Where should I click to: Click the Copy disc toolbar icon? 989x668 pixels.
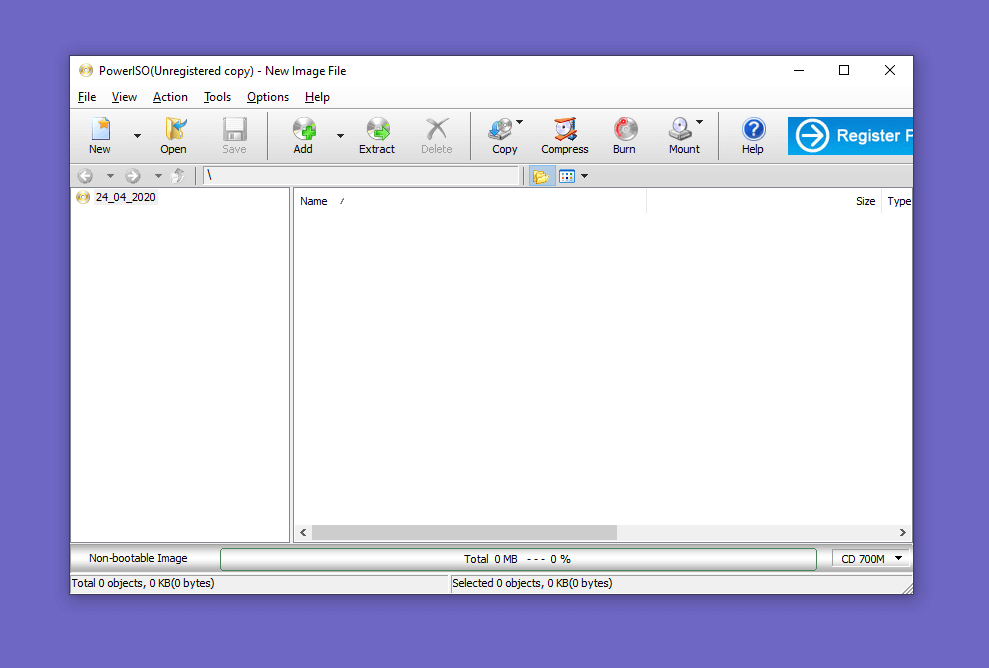[x=503, y=136]
